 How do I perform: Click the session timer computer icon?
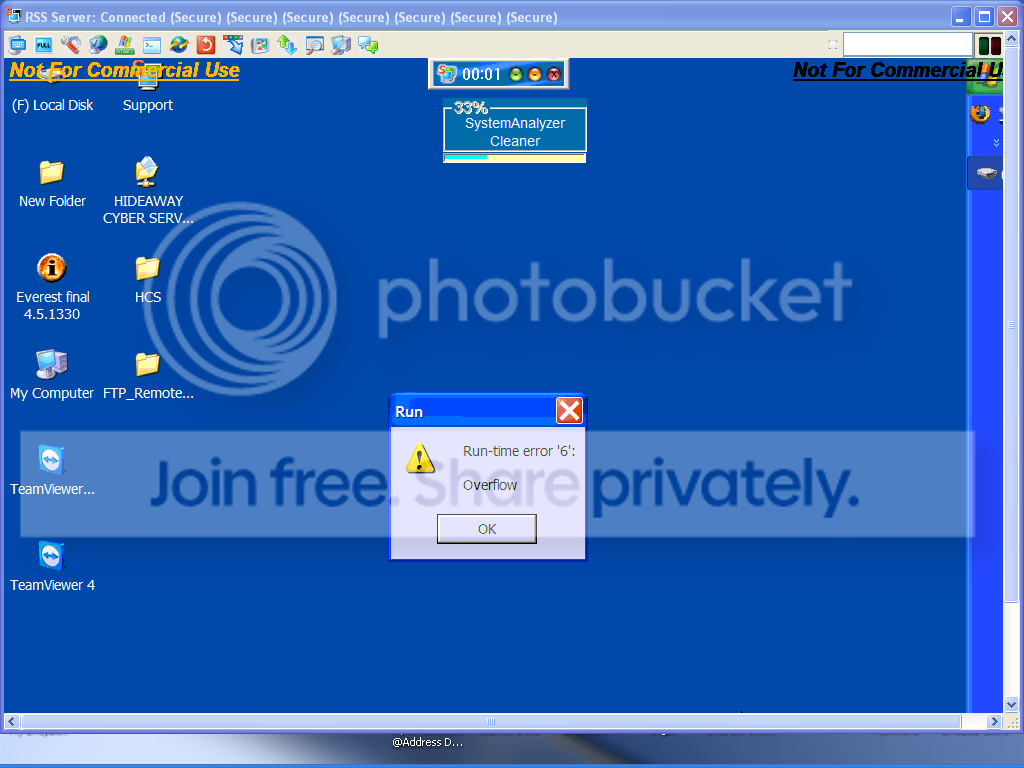point(447,74)
